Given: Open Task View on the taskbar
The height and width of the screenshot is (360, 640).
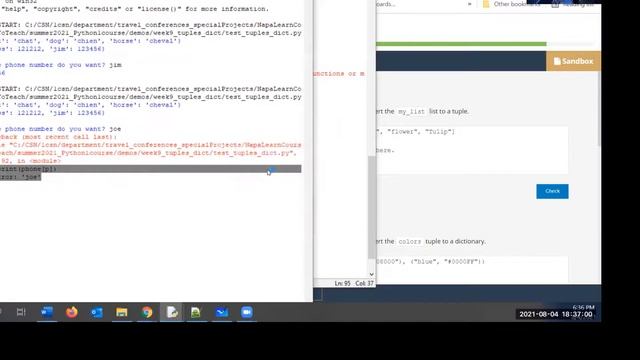Looking at the screenshot, I should pos(21,312).
